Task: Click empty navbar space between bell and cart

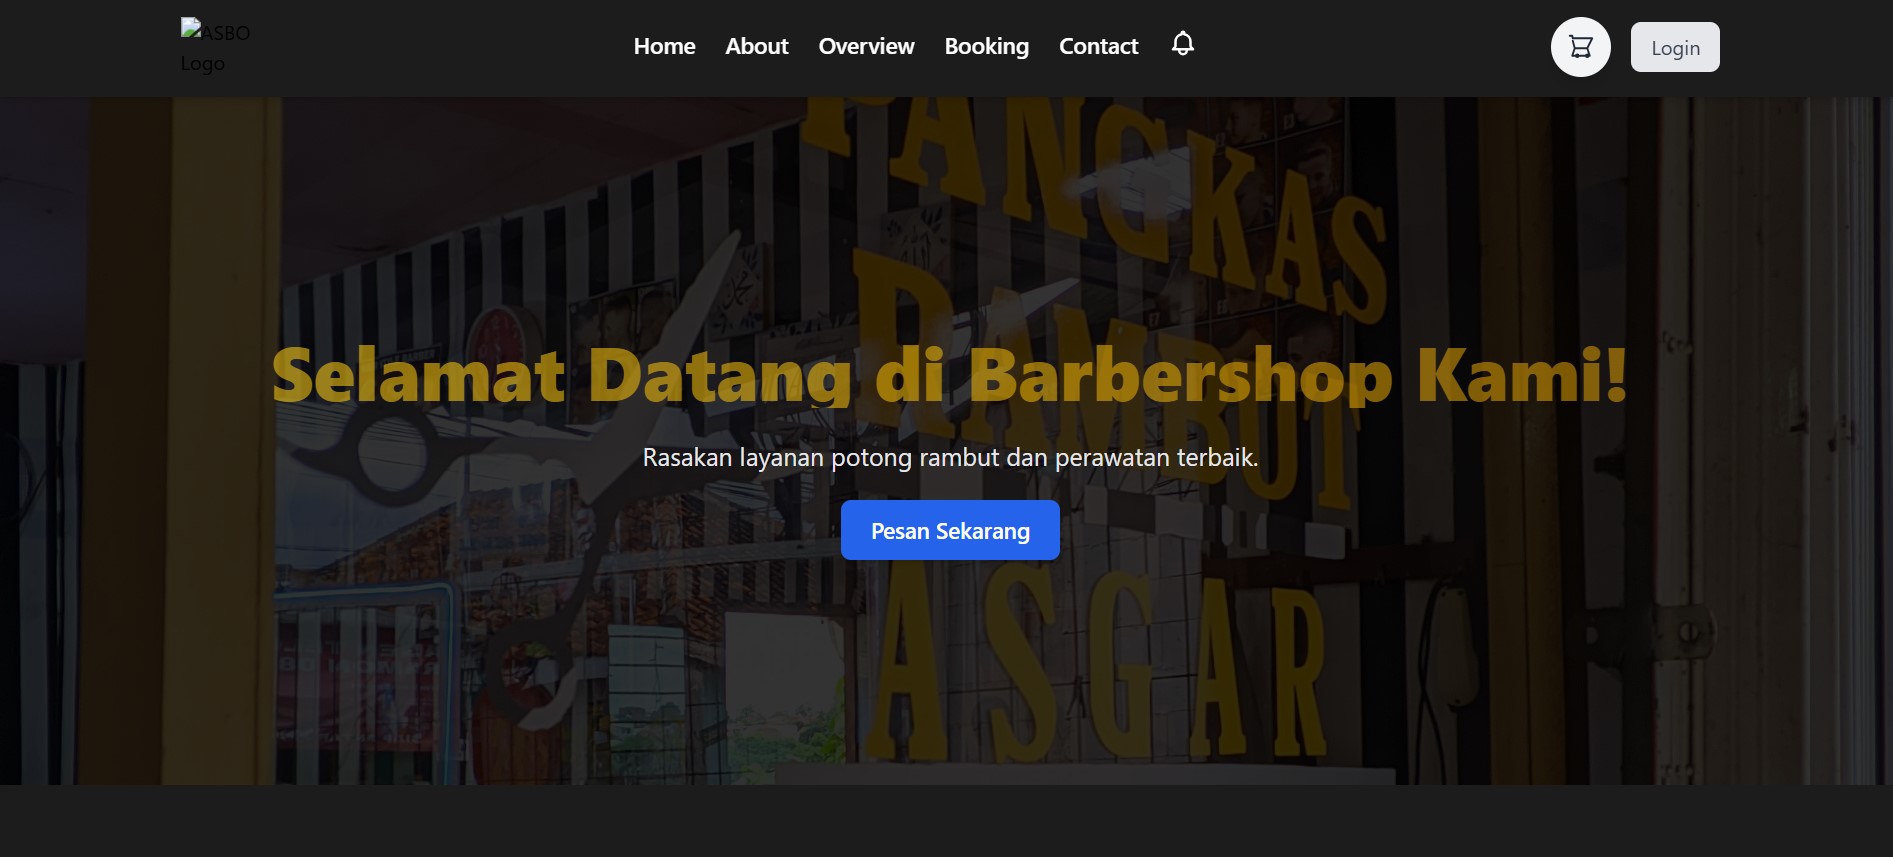Action: tap(1370, 47)
